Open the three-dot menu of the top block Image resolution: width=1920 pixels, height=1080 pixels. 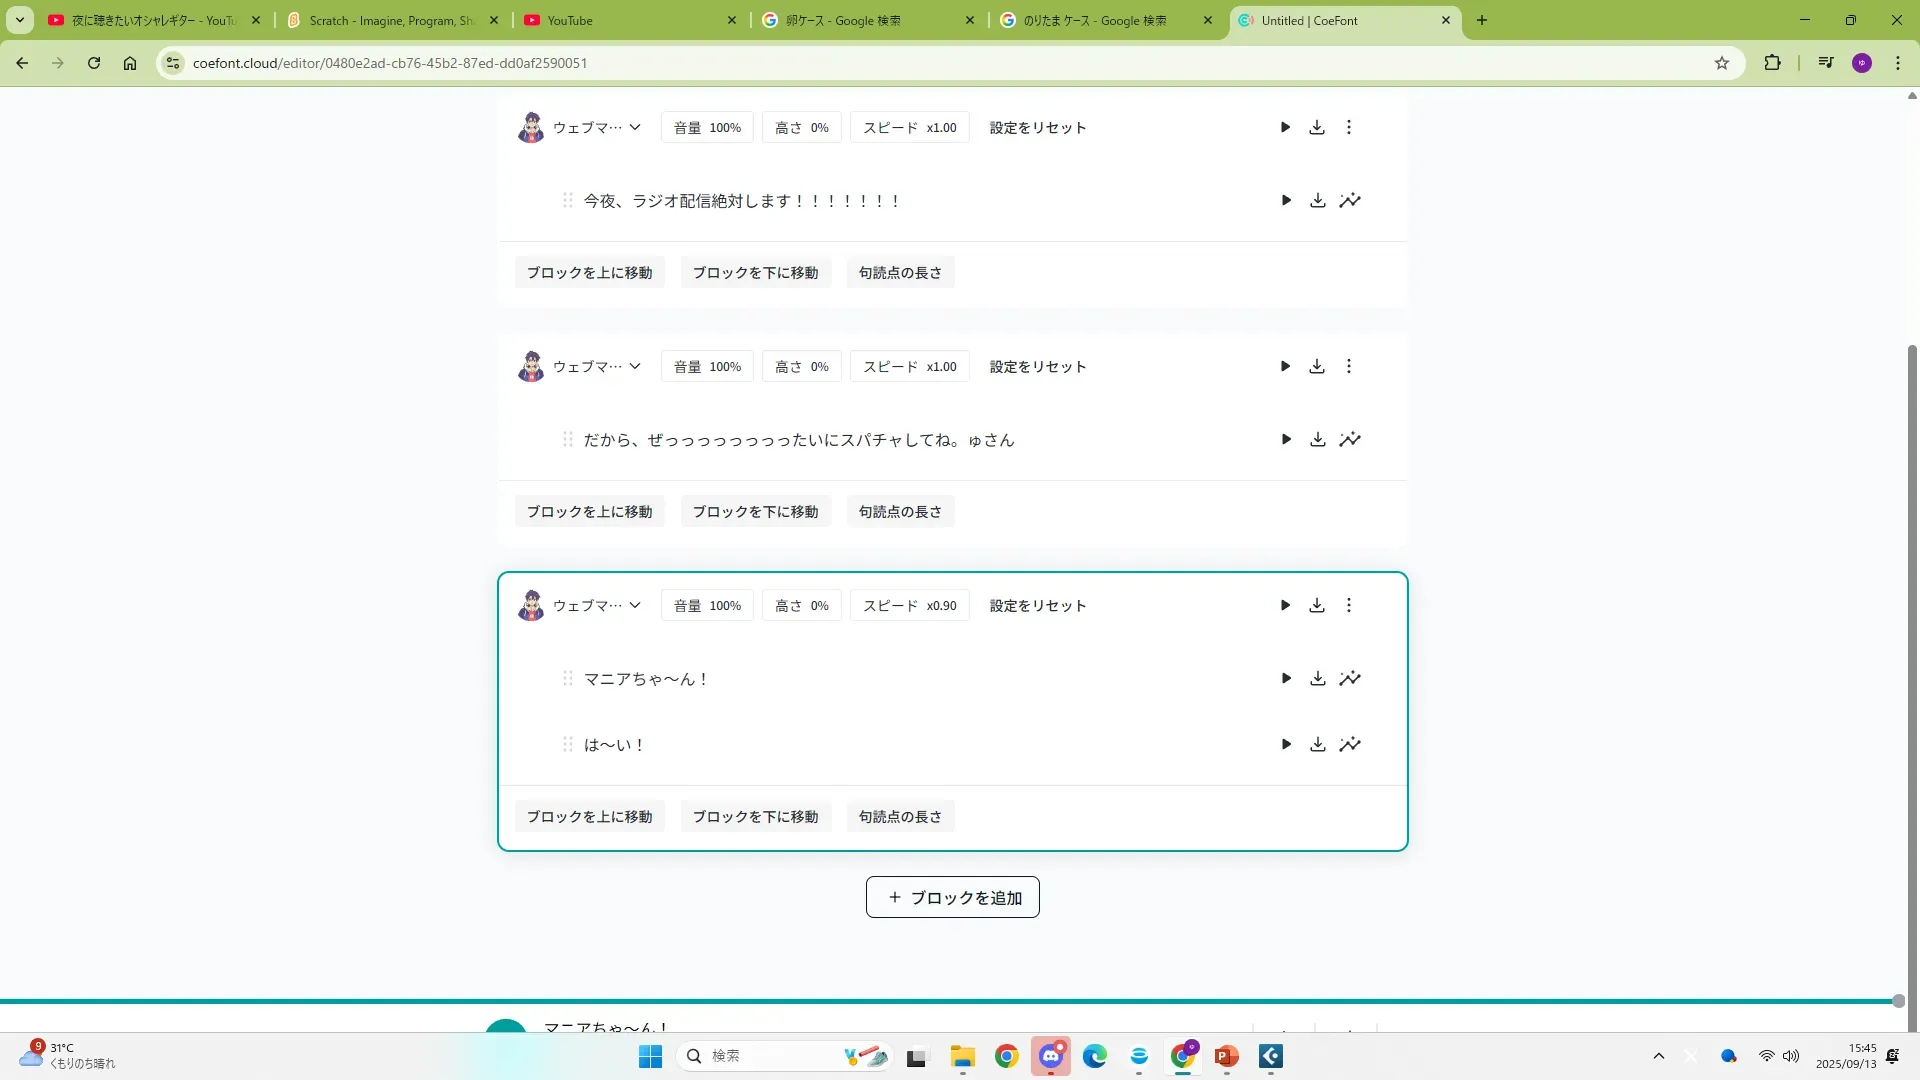click(1349, 127)
